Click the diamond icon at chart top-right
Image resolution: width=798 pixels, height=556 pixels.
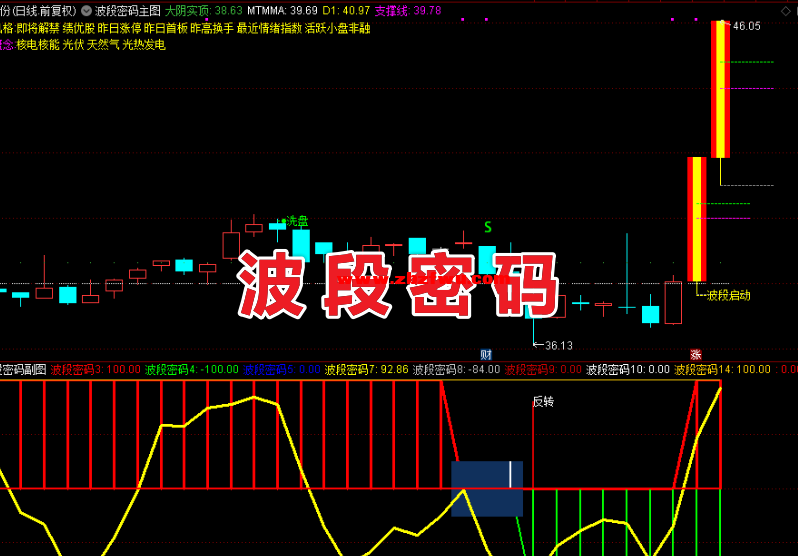(786, 11)
